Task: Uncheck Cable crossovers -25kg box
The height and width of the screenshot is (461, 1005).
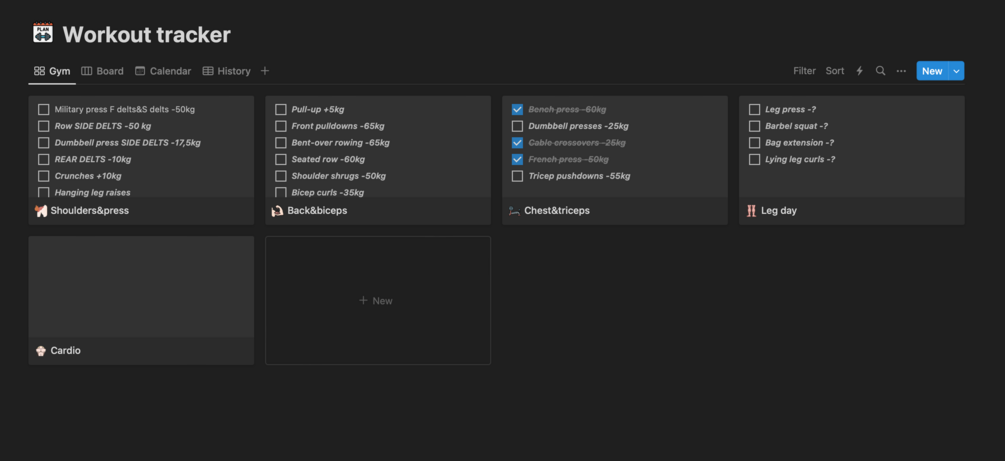Action: click(517, 143)
